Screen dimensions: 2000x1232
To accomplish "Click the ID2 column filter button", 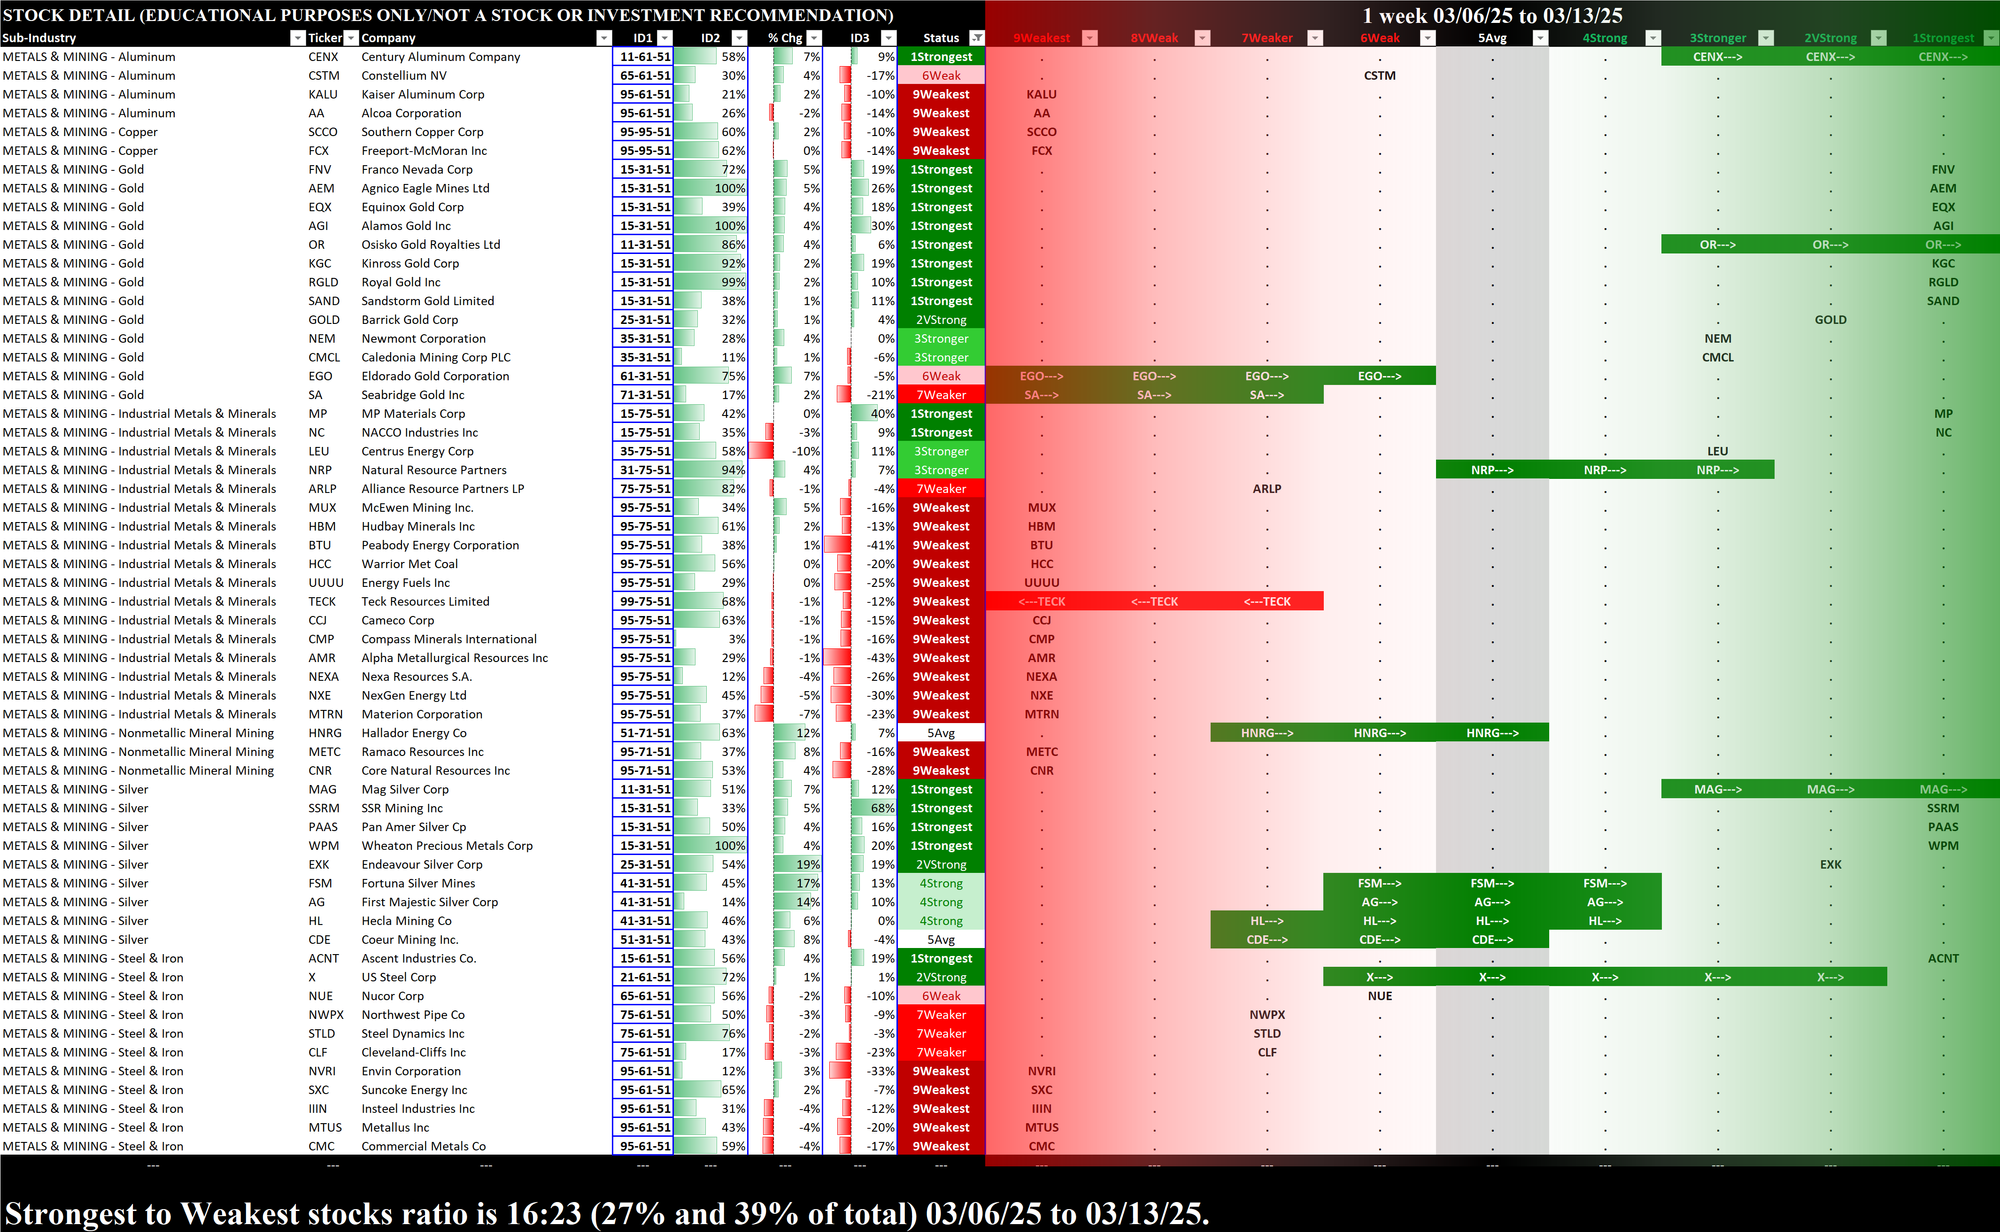I will [x=739, y=38].
